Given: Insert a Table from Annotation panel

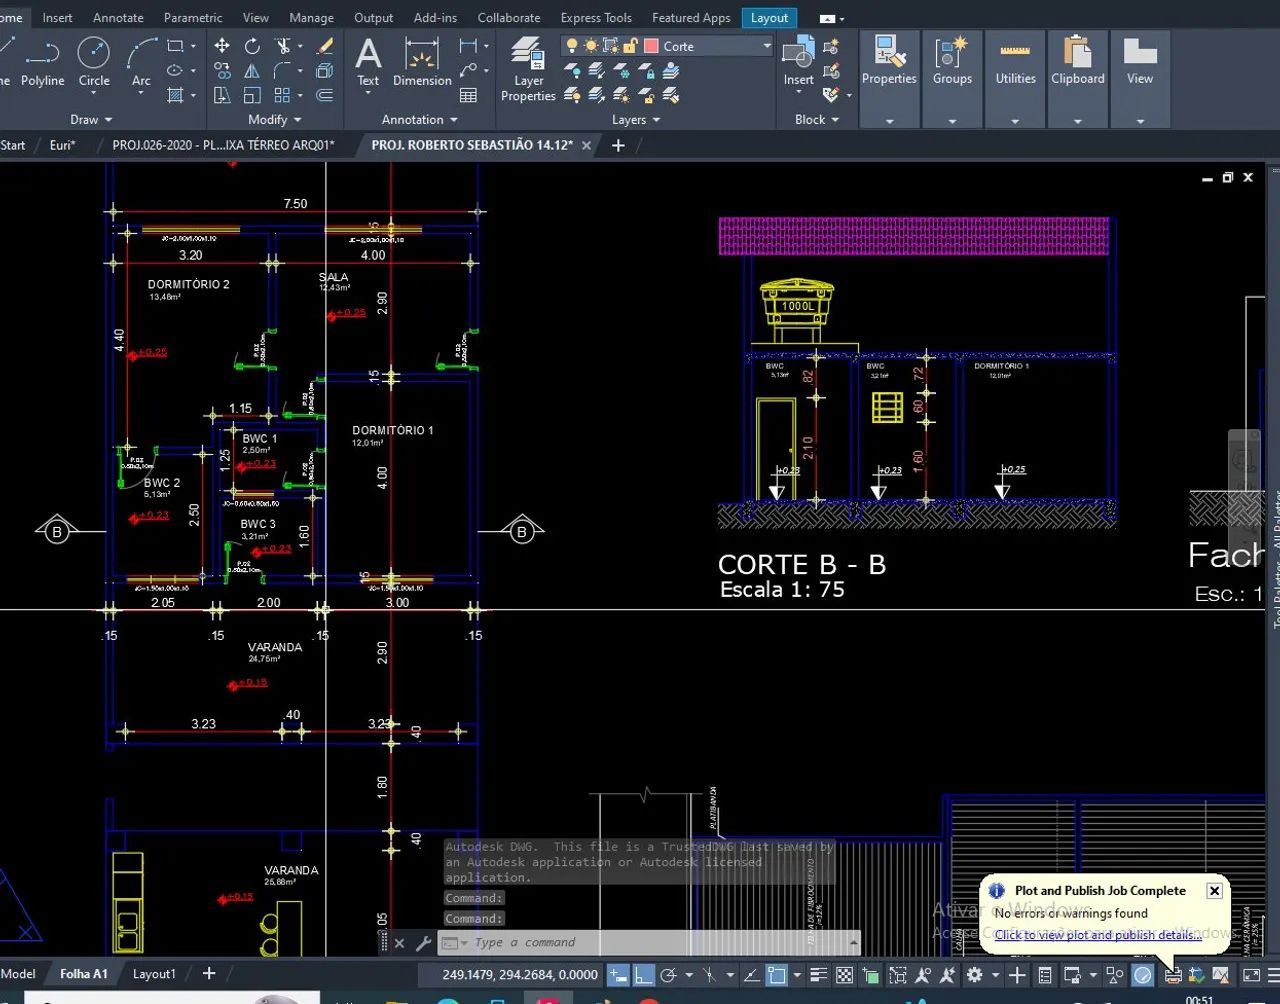Looking at the screenshot, I should [468, 96].
